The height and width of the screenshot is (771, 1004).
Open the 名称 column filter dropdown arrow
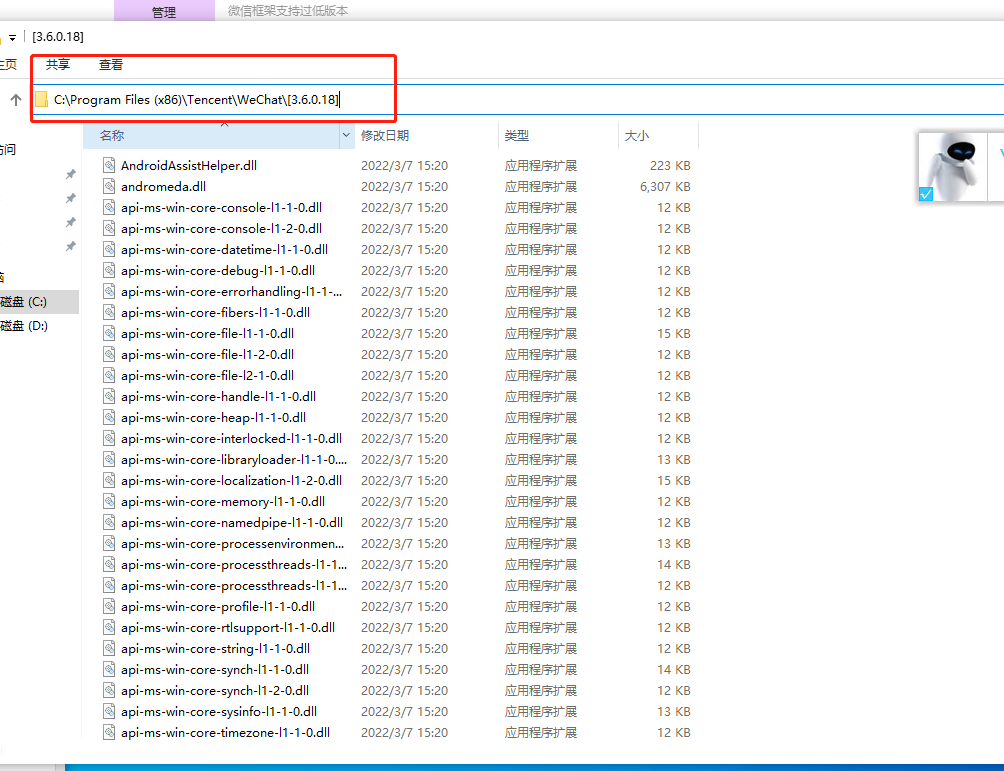coord(347,135)
